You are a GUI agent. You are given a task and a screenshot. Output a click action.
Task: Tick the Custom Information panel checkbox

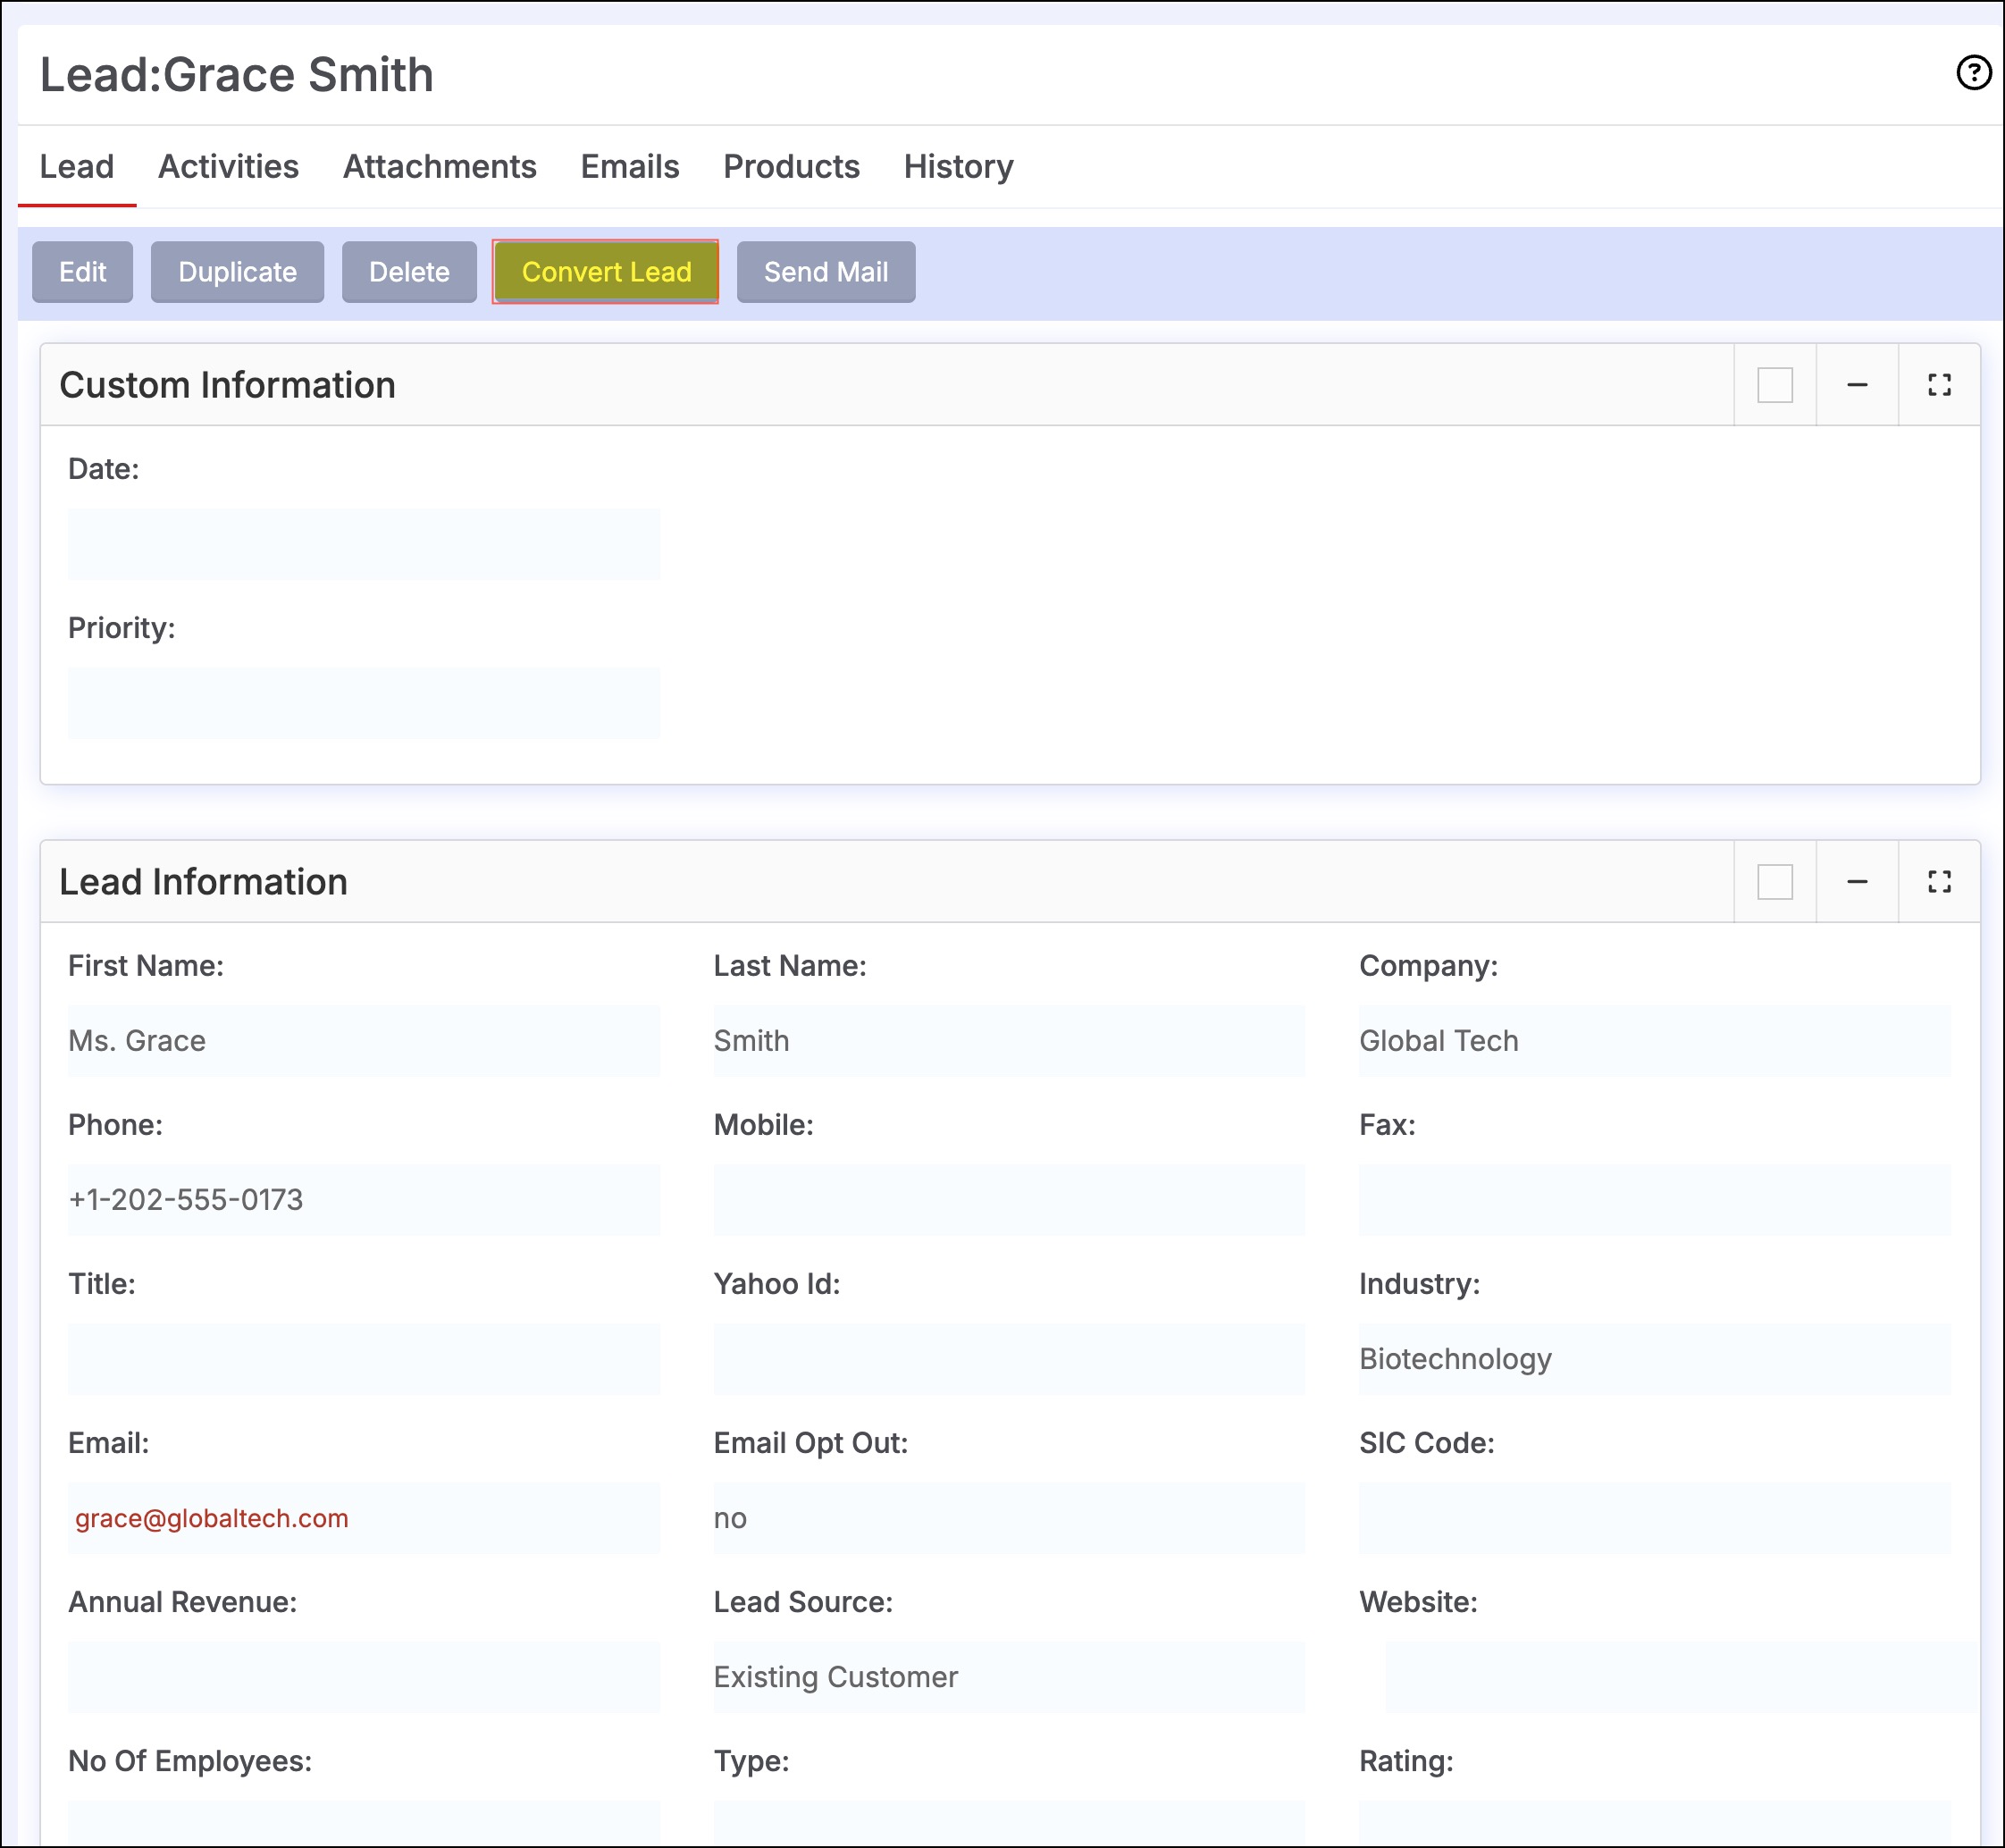(1775, 385)
